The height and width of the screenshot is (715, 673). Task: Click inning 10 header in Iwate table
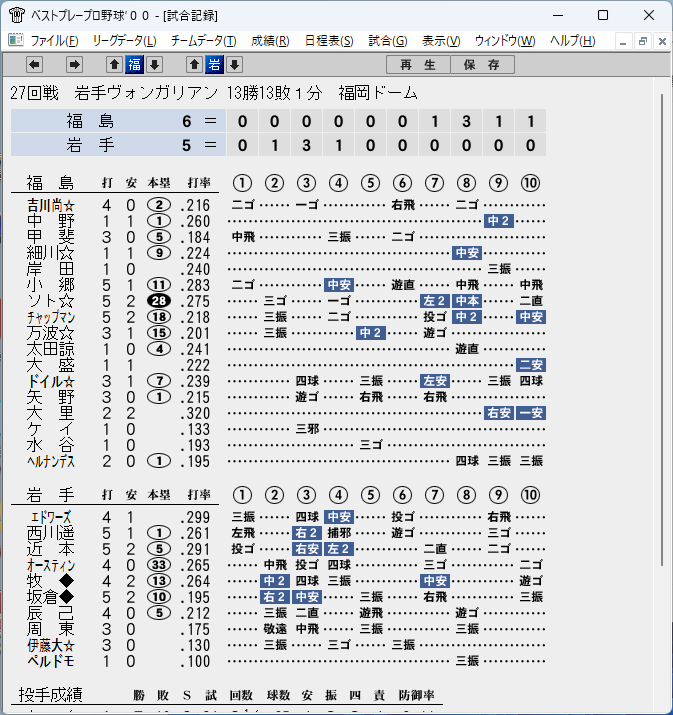[530, 495]
